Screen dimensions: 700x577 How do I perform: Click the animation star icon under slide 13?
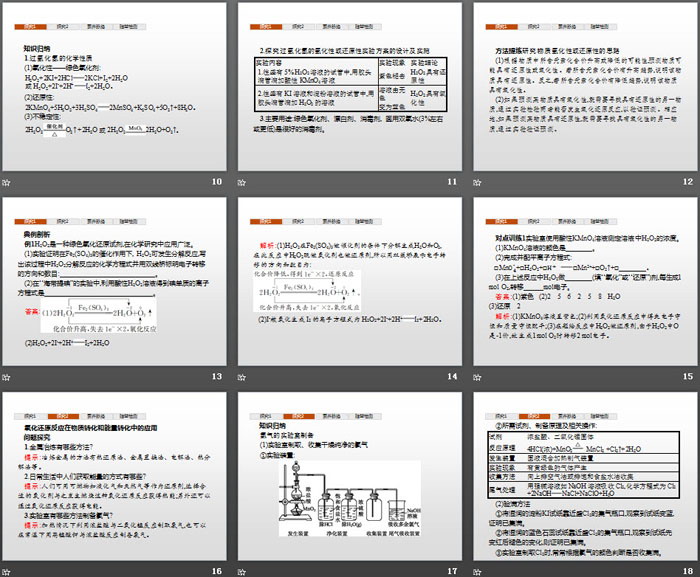click(8, 376)
